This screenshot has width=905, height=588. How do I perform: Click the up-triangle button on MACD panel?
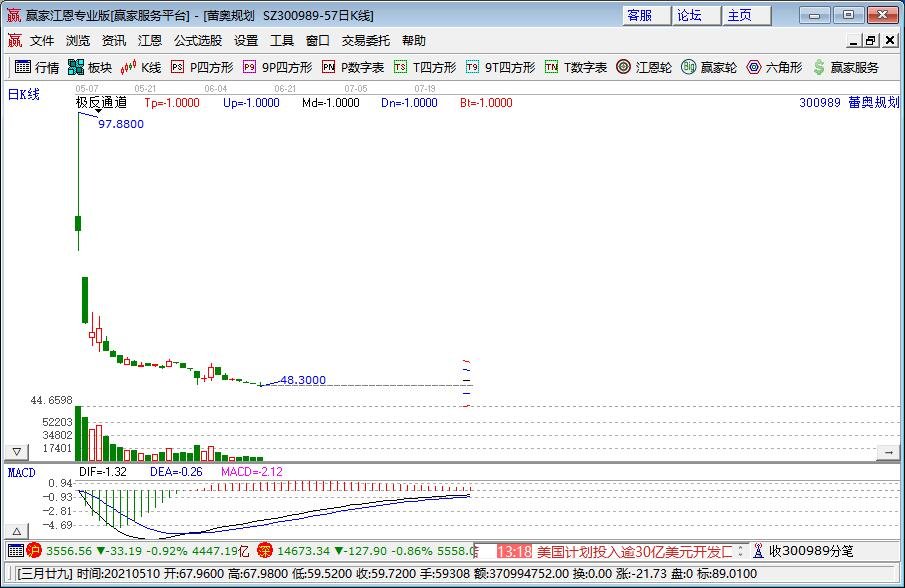tap(17, 531)
